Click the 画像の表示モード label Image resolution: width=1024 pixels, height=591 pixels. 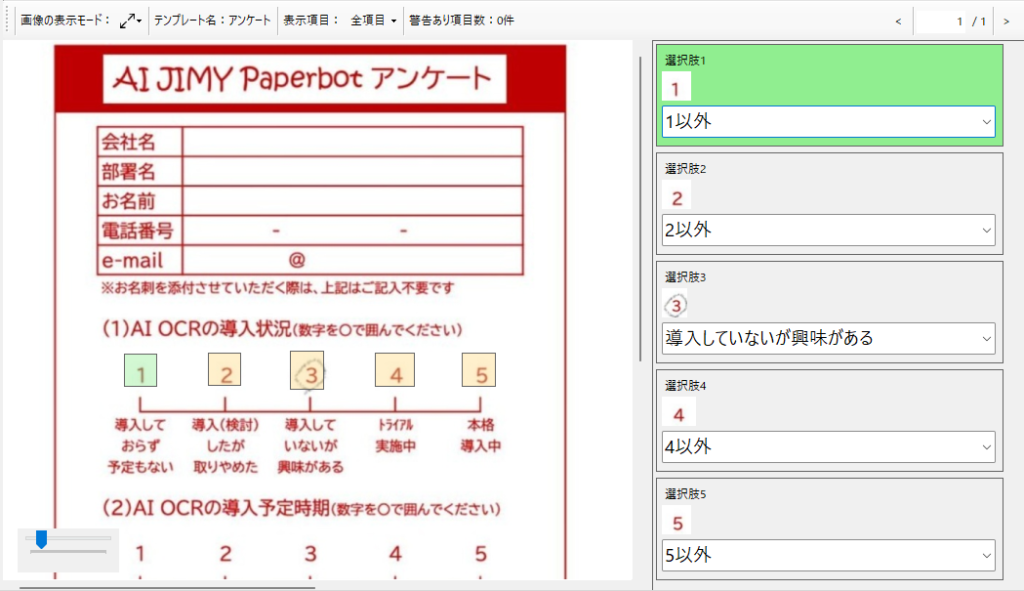[65, 20]
